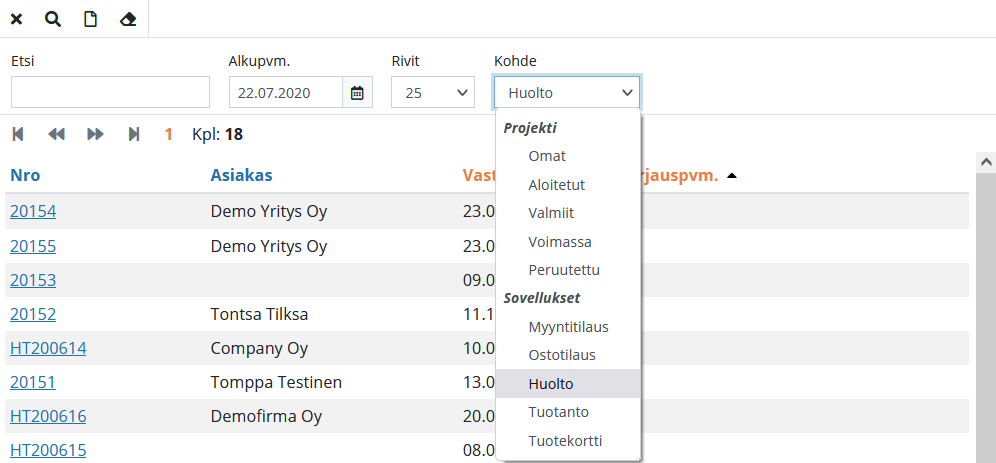Click the eraser clear icon

click(x=127, y=19)
